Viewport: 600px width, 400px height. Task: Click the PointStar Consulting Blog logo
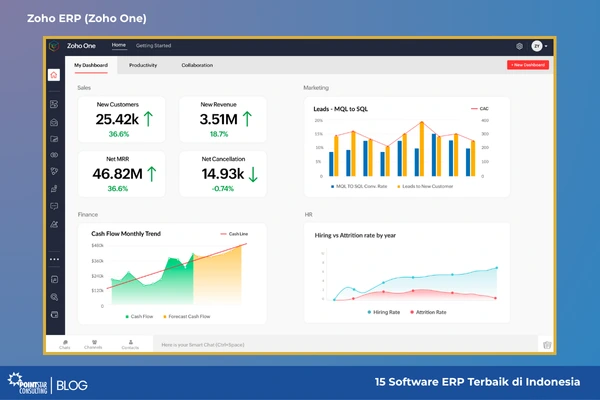click(47, 383)
